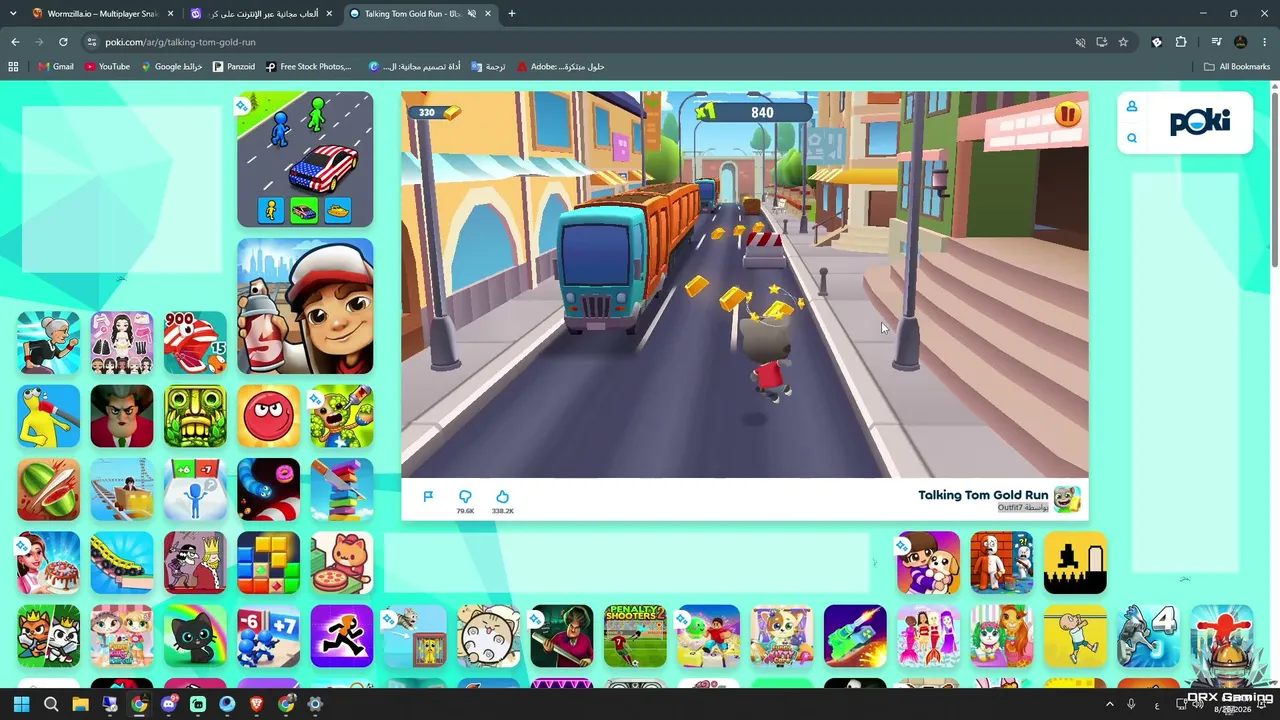Viewport: 1280px width, 720px height.
Task: Open the Free Stock Photos bookmark
Action: (309, 67)
